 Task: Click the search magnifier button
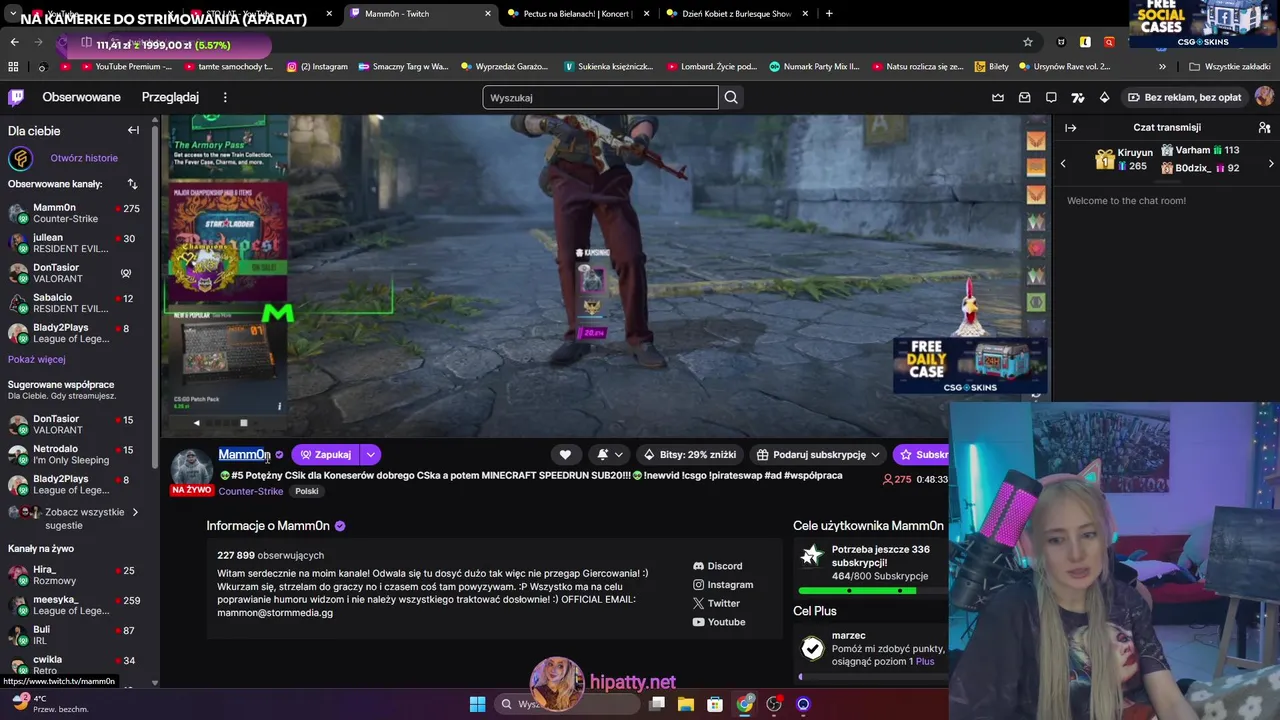pyautogui.click(x=731, y=97)
